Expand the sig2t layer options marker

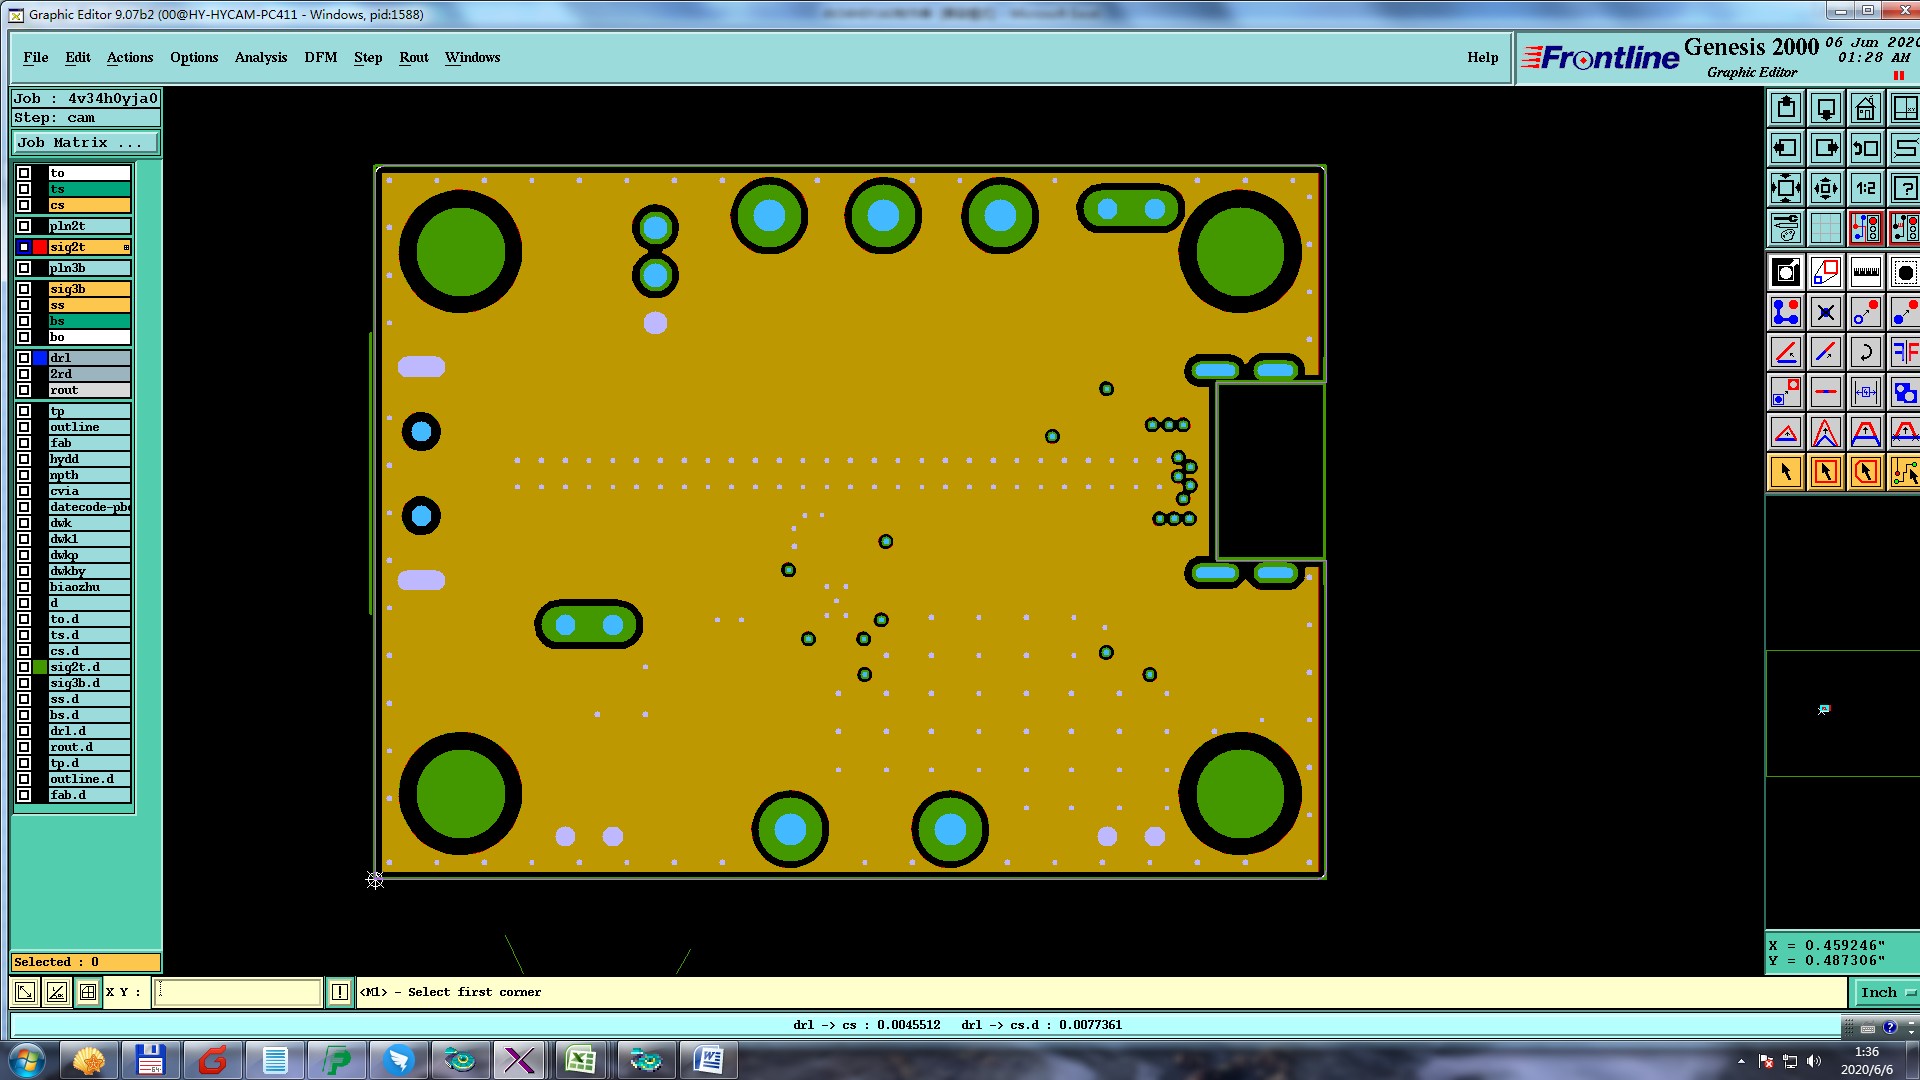pos(126,247)
